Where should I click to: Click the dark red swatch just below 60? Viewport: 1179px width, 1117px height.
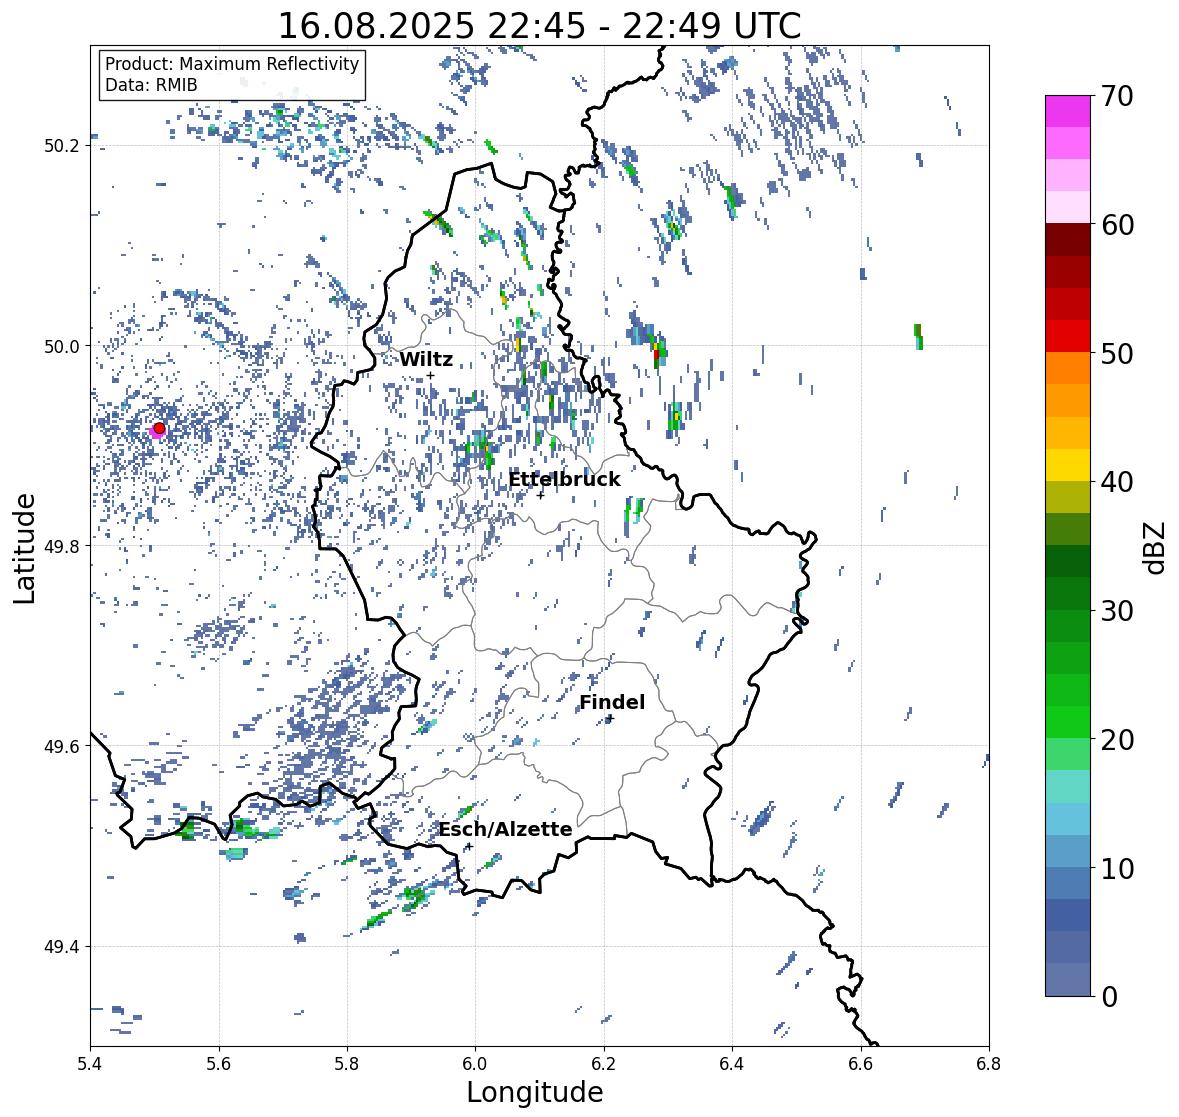pyautogui.click(x=1068, y=240)
